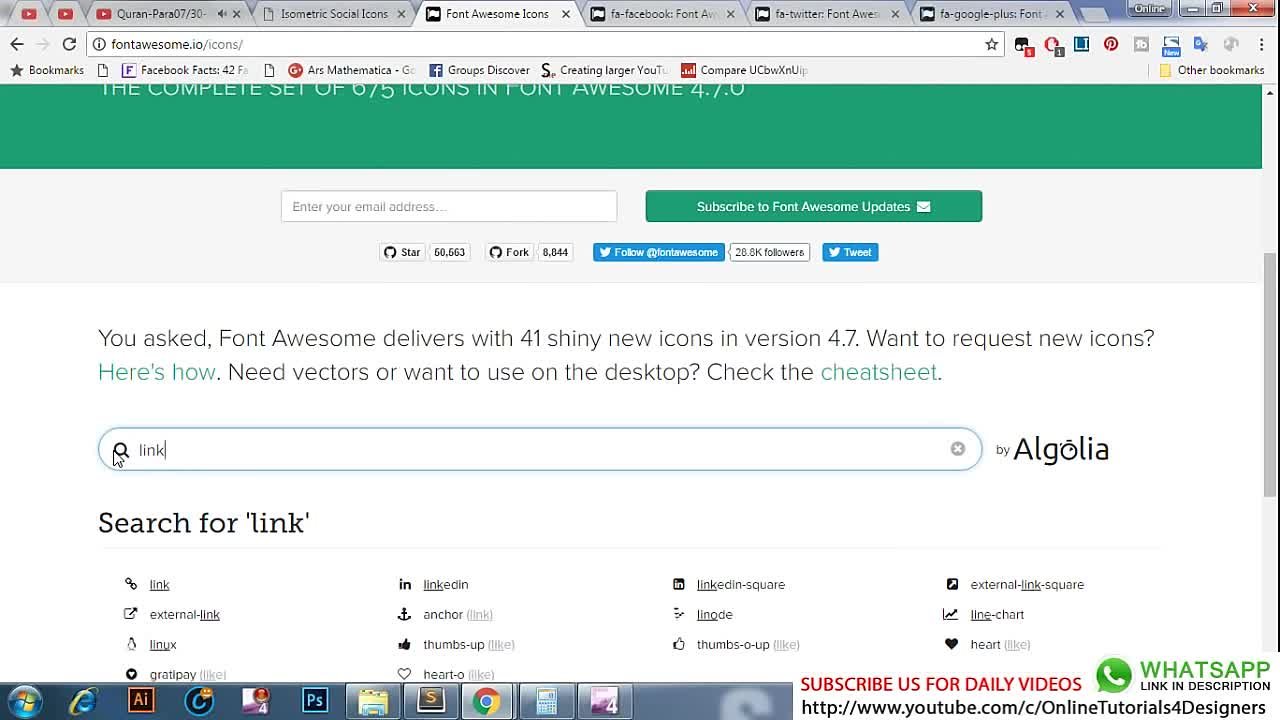Open the Creating larger YouTube bookmark
This screenshot has width=1280, height=720.
tap(604, 70)
